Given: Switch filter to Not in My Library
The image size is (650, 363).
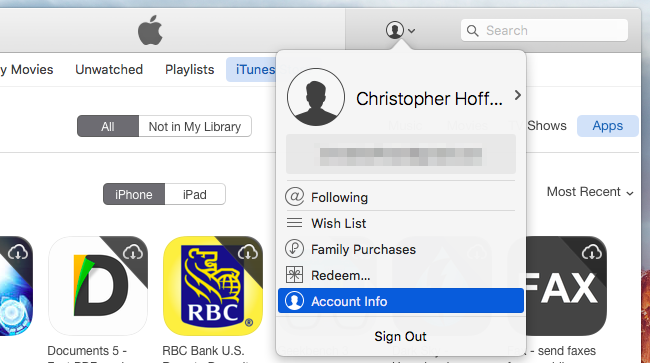Looking at the screenshot, I should click(195, 126).
